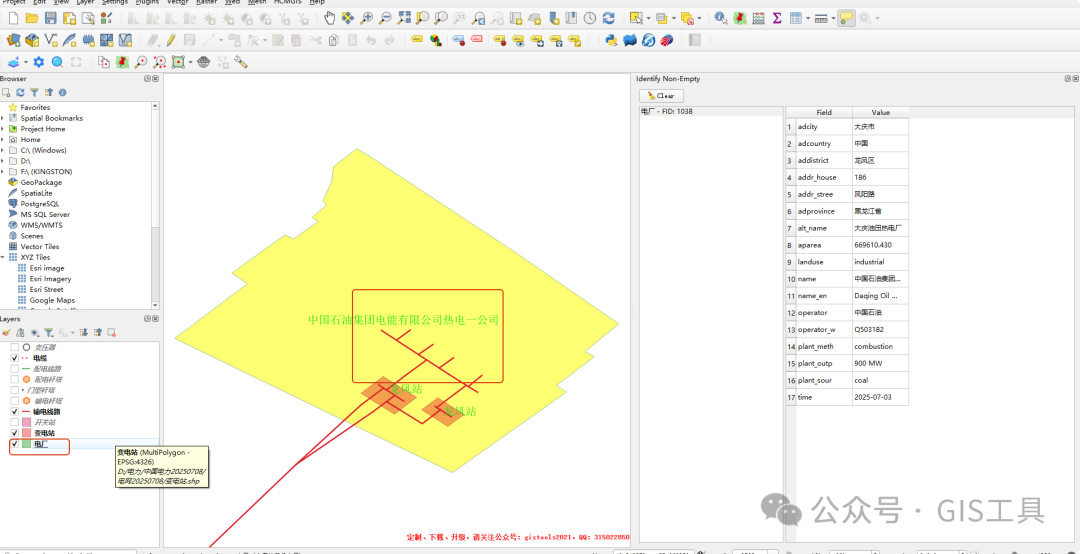Uncheck the 电缆 layer checkbox
The height and width of the screenshot is (554, 1080).
14,358
